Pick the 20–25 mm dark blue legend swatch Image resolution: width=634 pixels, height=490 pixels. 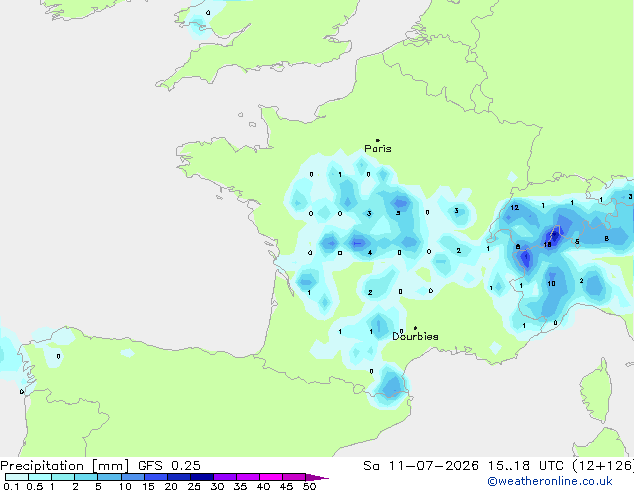click(179, 477)
